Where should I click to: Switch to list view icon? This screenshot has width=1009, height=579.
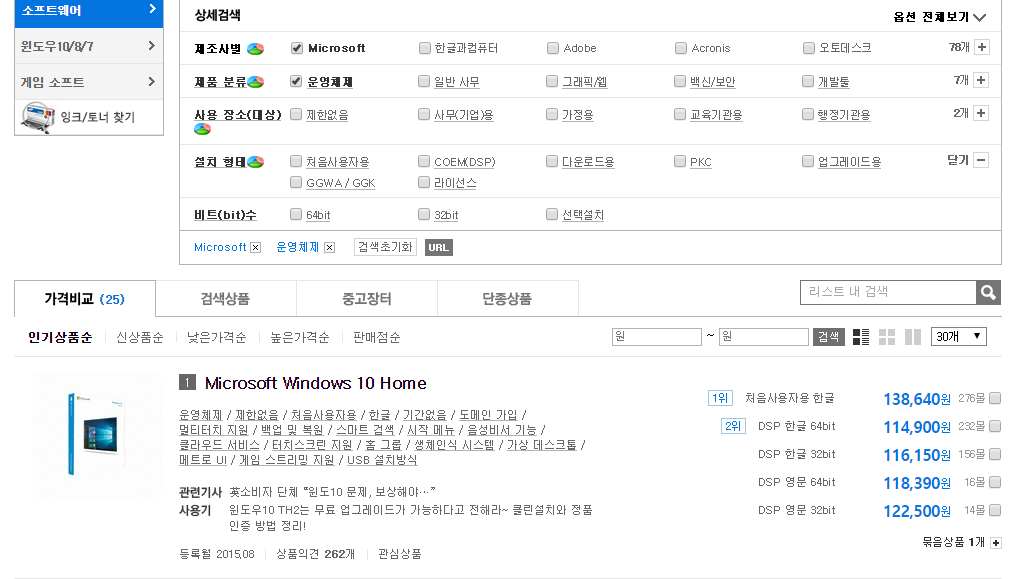pos(861,336)
